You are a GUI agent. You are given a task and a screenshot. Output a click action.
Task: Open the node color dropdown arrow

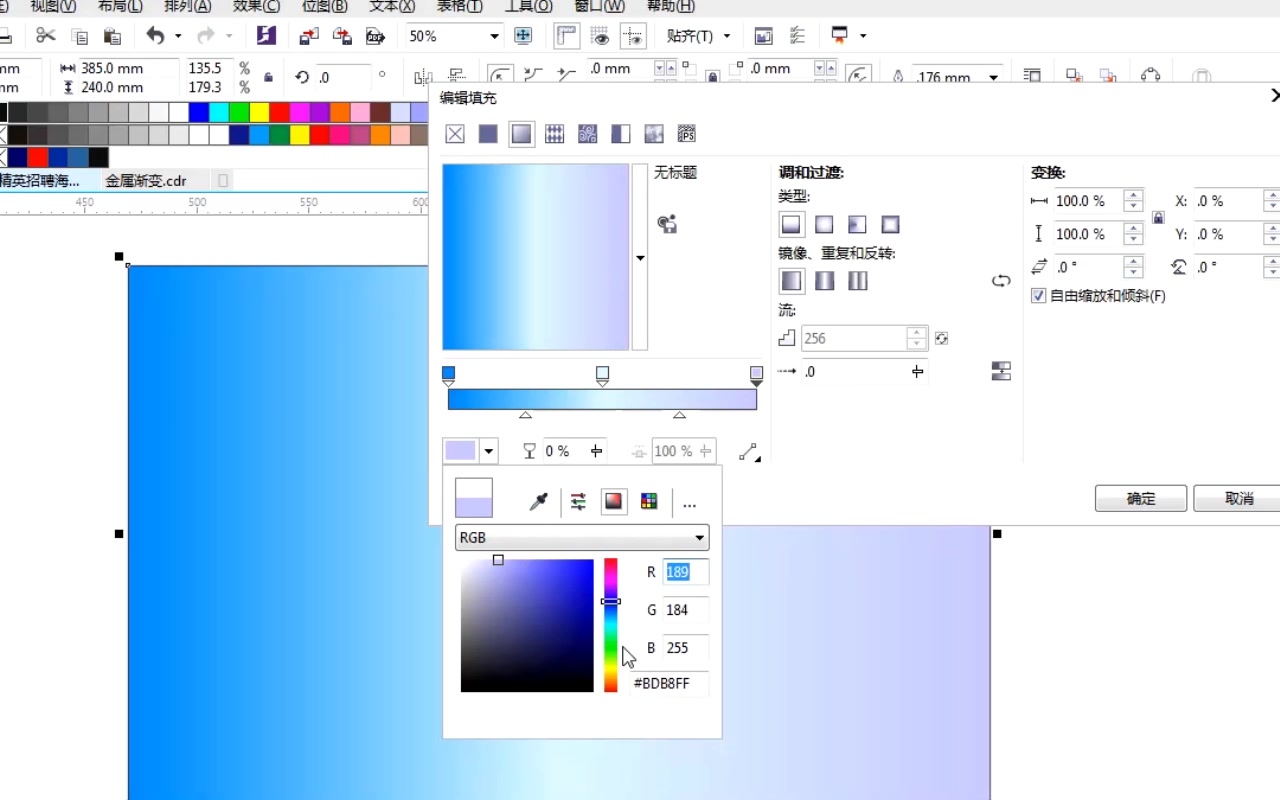(x=489, y=451)
